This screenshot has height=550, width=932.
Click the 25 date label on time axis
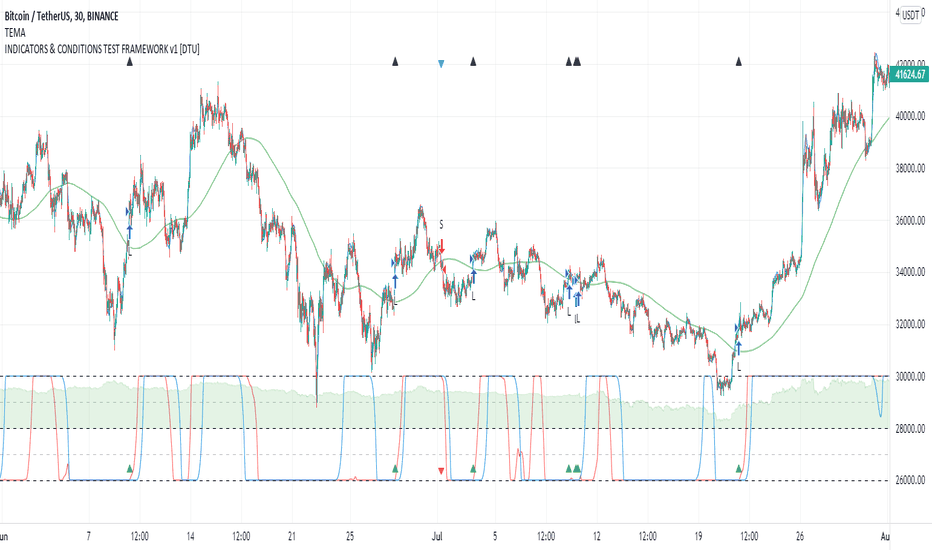tap(350, 536)
